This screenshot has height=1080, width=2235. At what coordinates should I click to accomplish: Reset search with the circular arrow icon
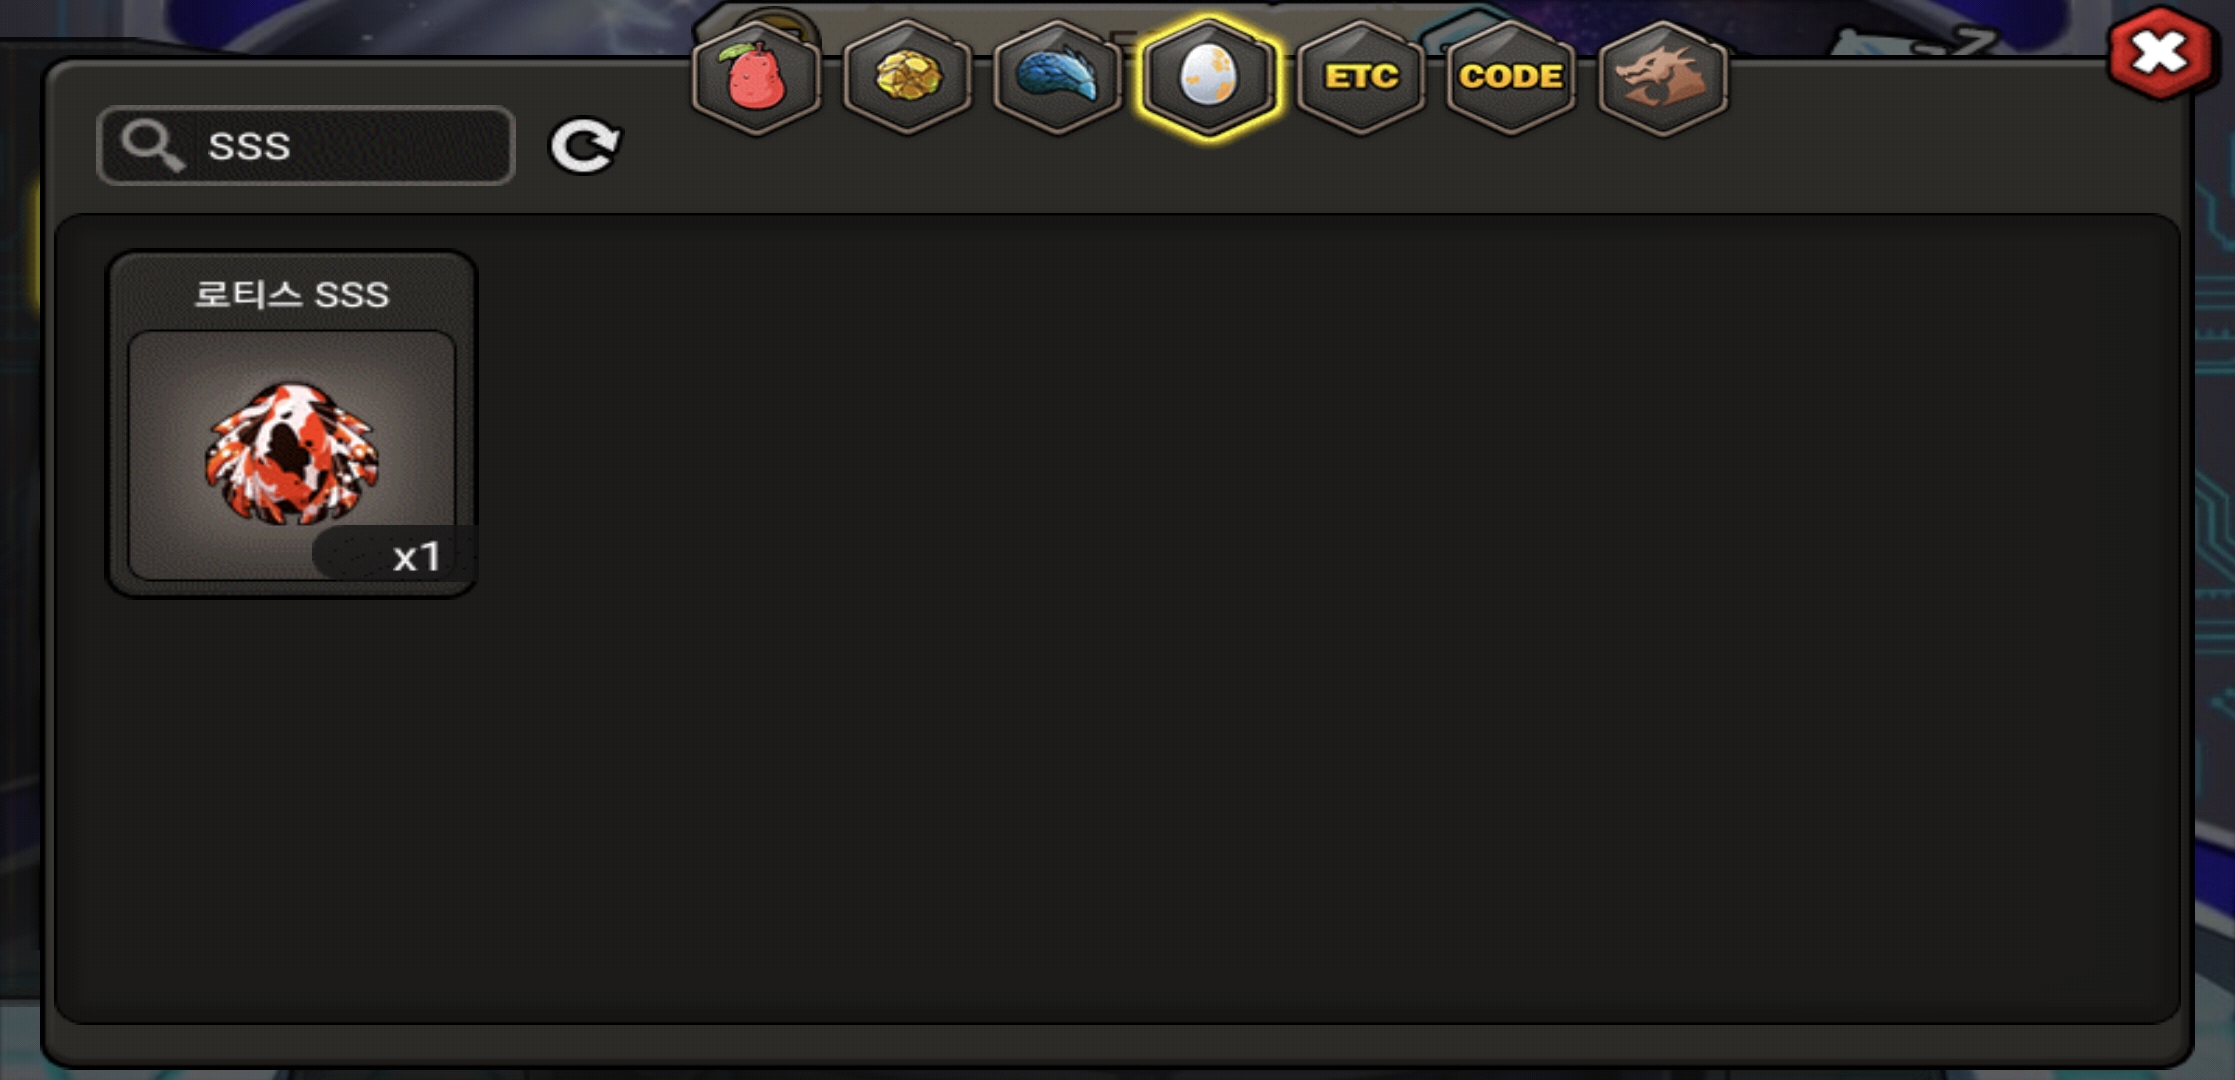[585, 146]
